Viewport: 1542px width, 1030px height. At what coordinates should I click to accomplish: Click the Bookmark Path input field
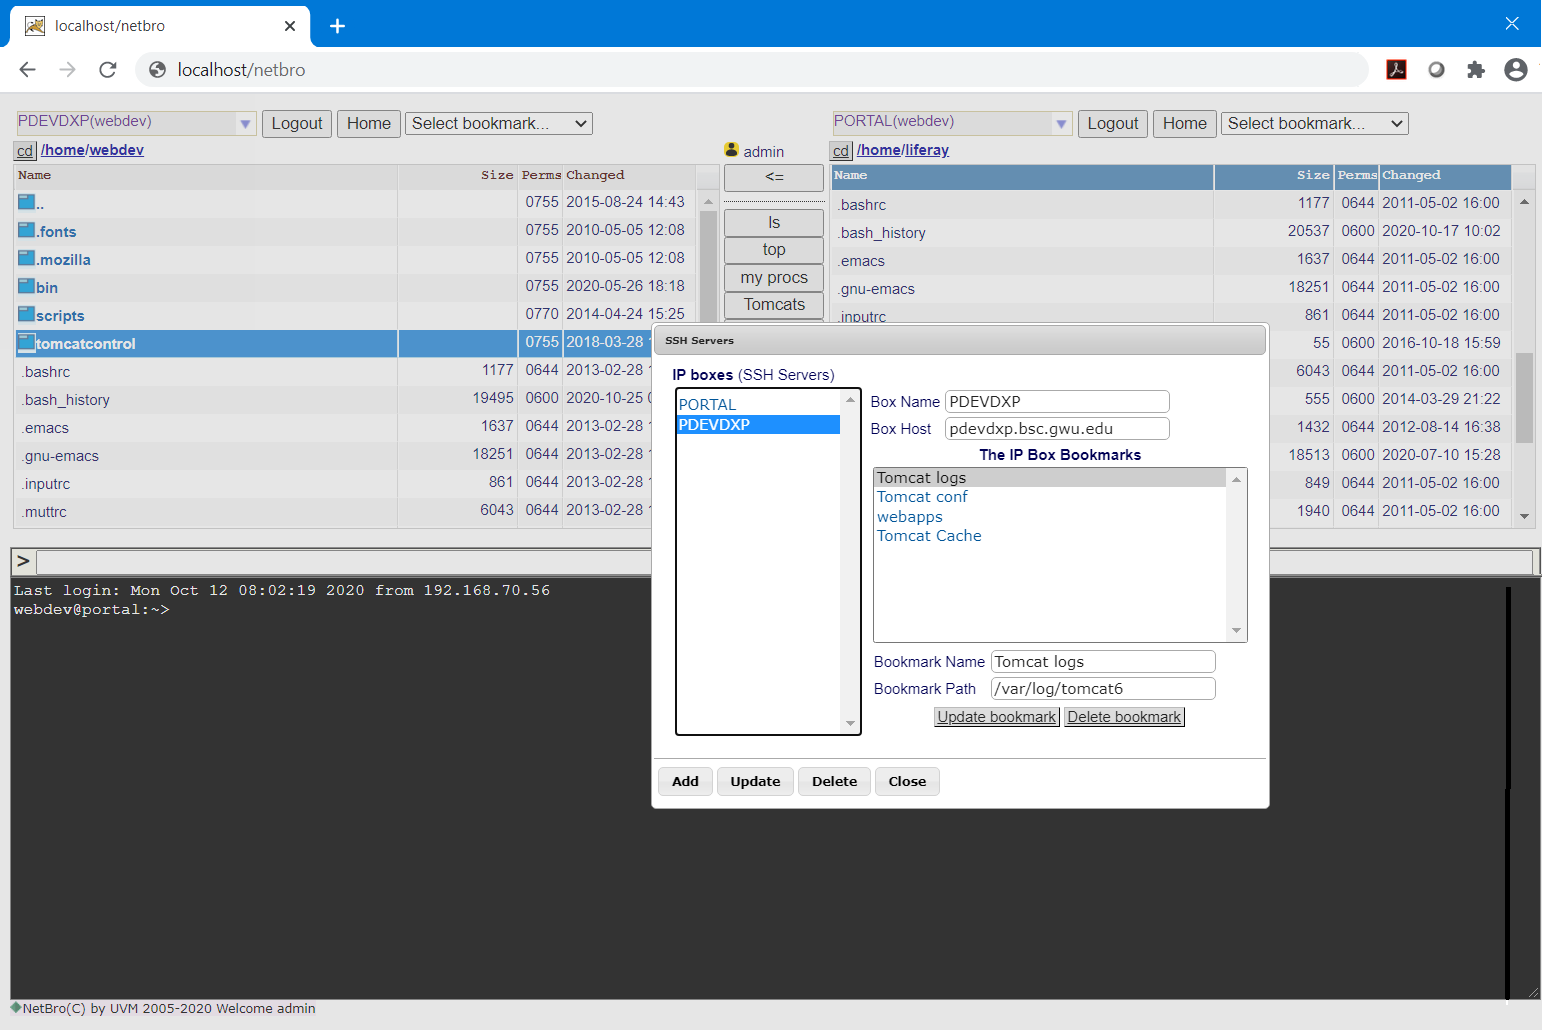coord(1102,688)
